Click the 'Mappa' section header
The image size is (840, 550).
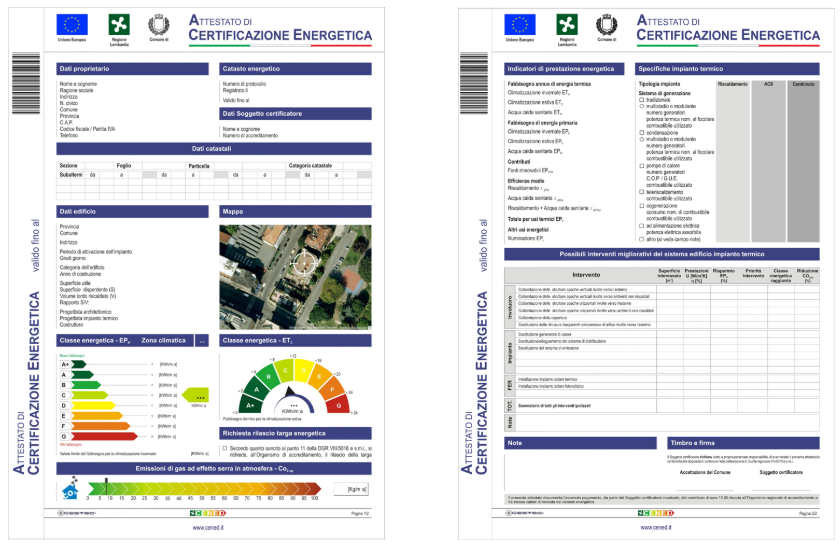click(295, 212)
